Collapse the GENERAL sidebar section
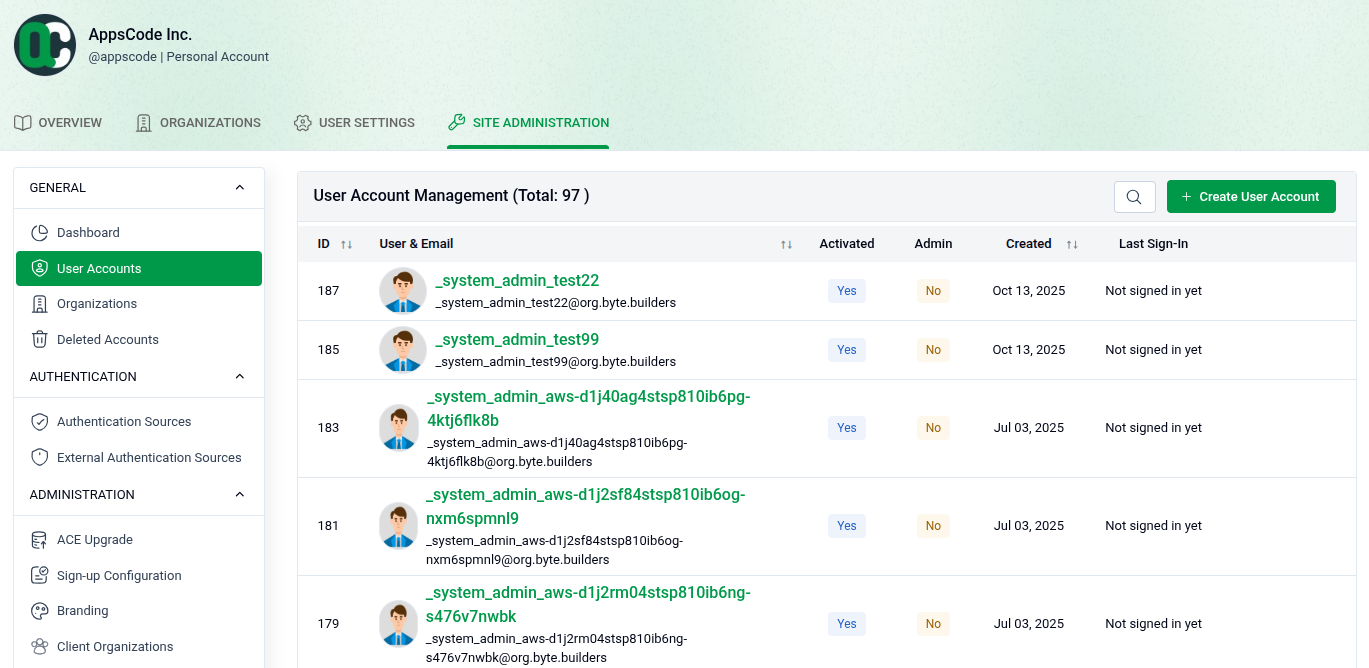Image resolution: width=1369 pixels, height=668 pixels. pos(239,187)
